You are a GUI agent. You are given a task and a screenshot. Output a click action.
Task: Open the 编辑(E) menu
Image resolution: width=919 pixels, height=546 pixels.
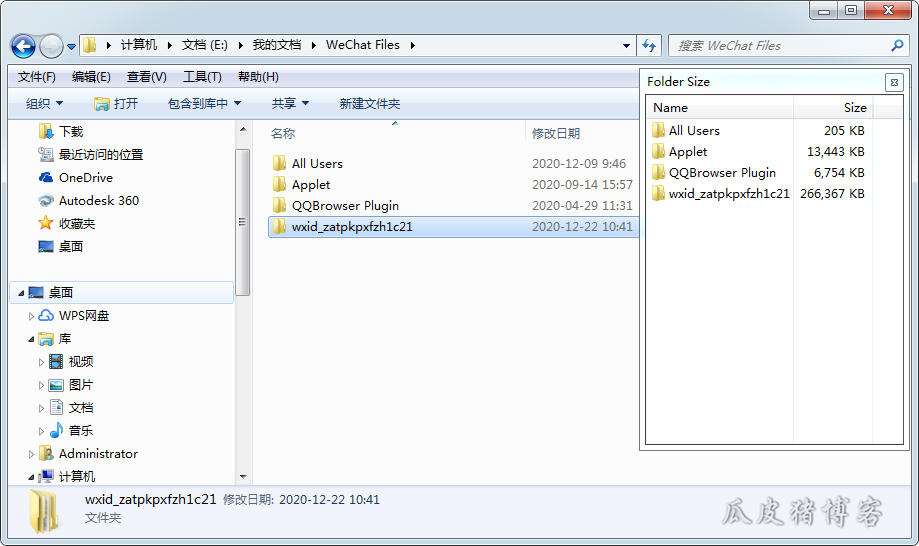click(91, 77)
